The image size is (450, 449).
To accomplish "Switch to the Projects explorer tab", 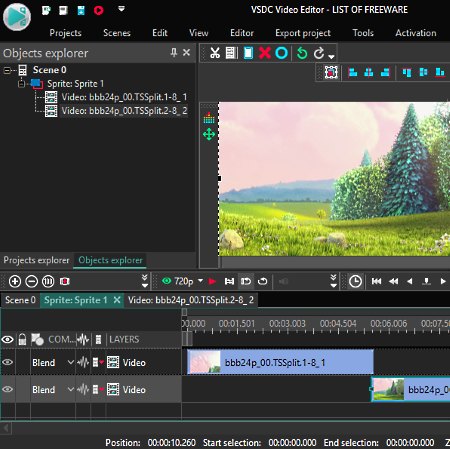I will pos(36,260).
